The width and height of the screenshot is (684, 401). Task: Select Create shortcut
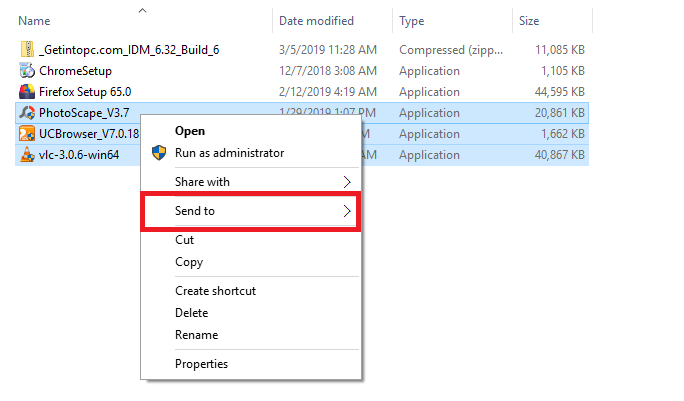pos(215,291)
